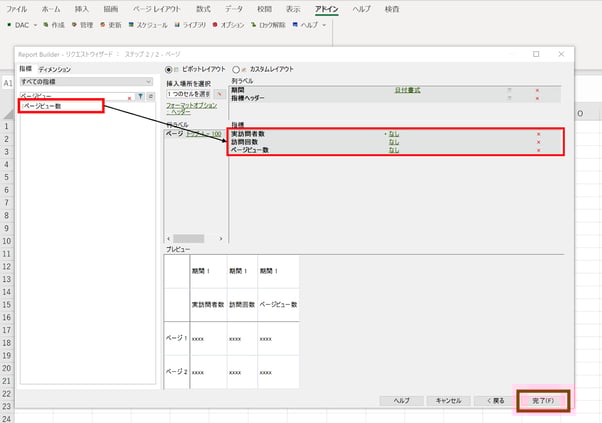Clear the metric search with red X
The image size is (602, 423).
(129, 98)
